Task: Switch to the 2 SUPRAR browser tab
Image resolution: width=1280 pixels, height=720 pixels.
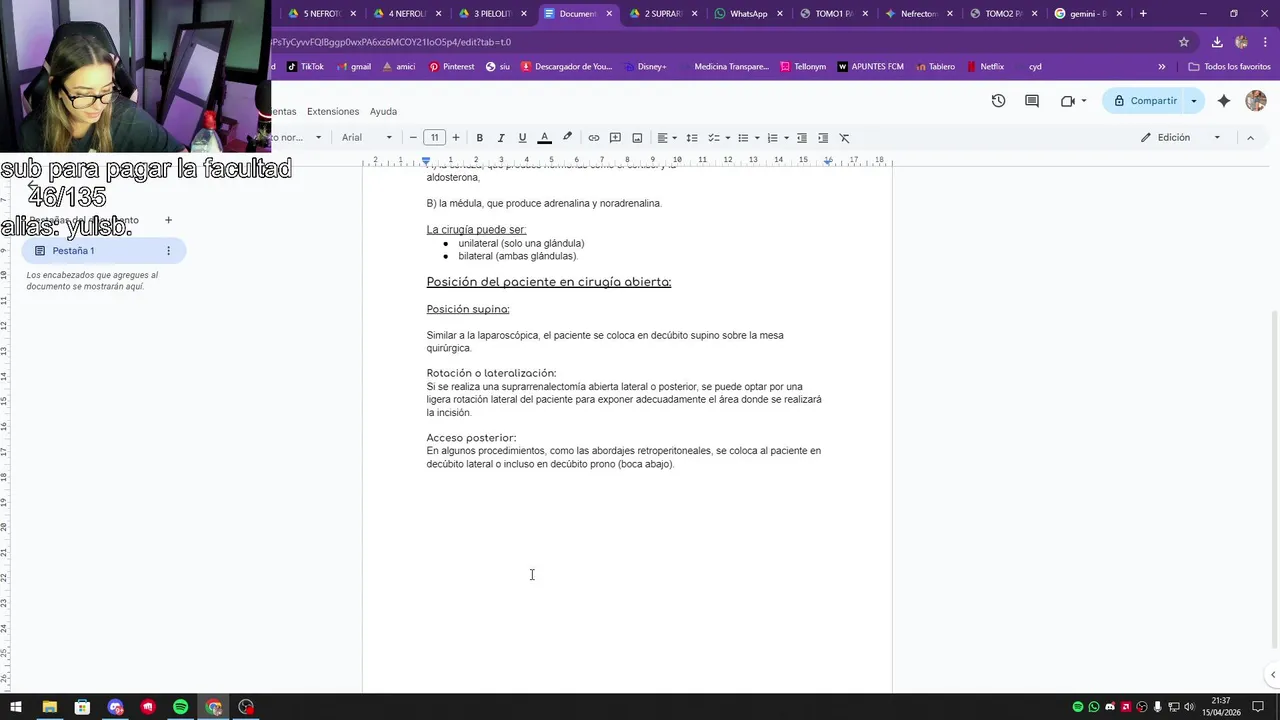Action: click(662, 14)
